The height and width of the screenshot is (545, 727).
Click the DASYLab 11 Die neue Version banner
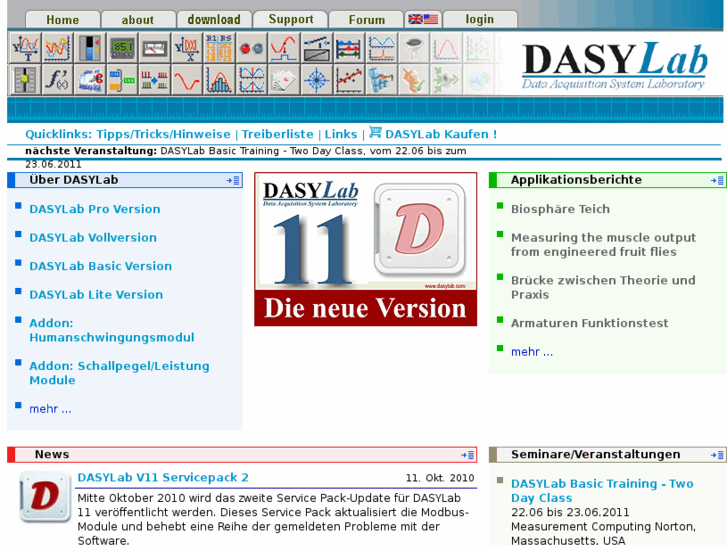click(365, 249)
